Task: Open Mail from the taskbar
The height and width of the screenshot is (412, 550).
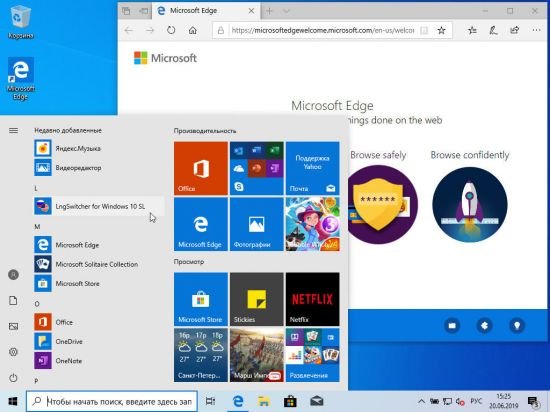Action: tap(317, 401)
